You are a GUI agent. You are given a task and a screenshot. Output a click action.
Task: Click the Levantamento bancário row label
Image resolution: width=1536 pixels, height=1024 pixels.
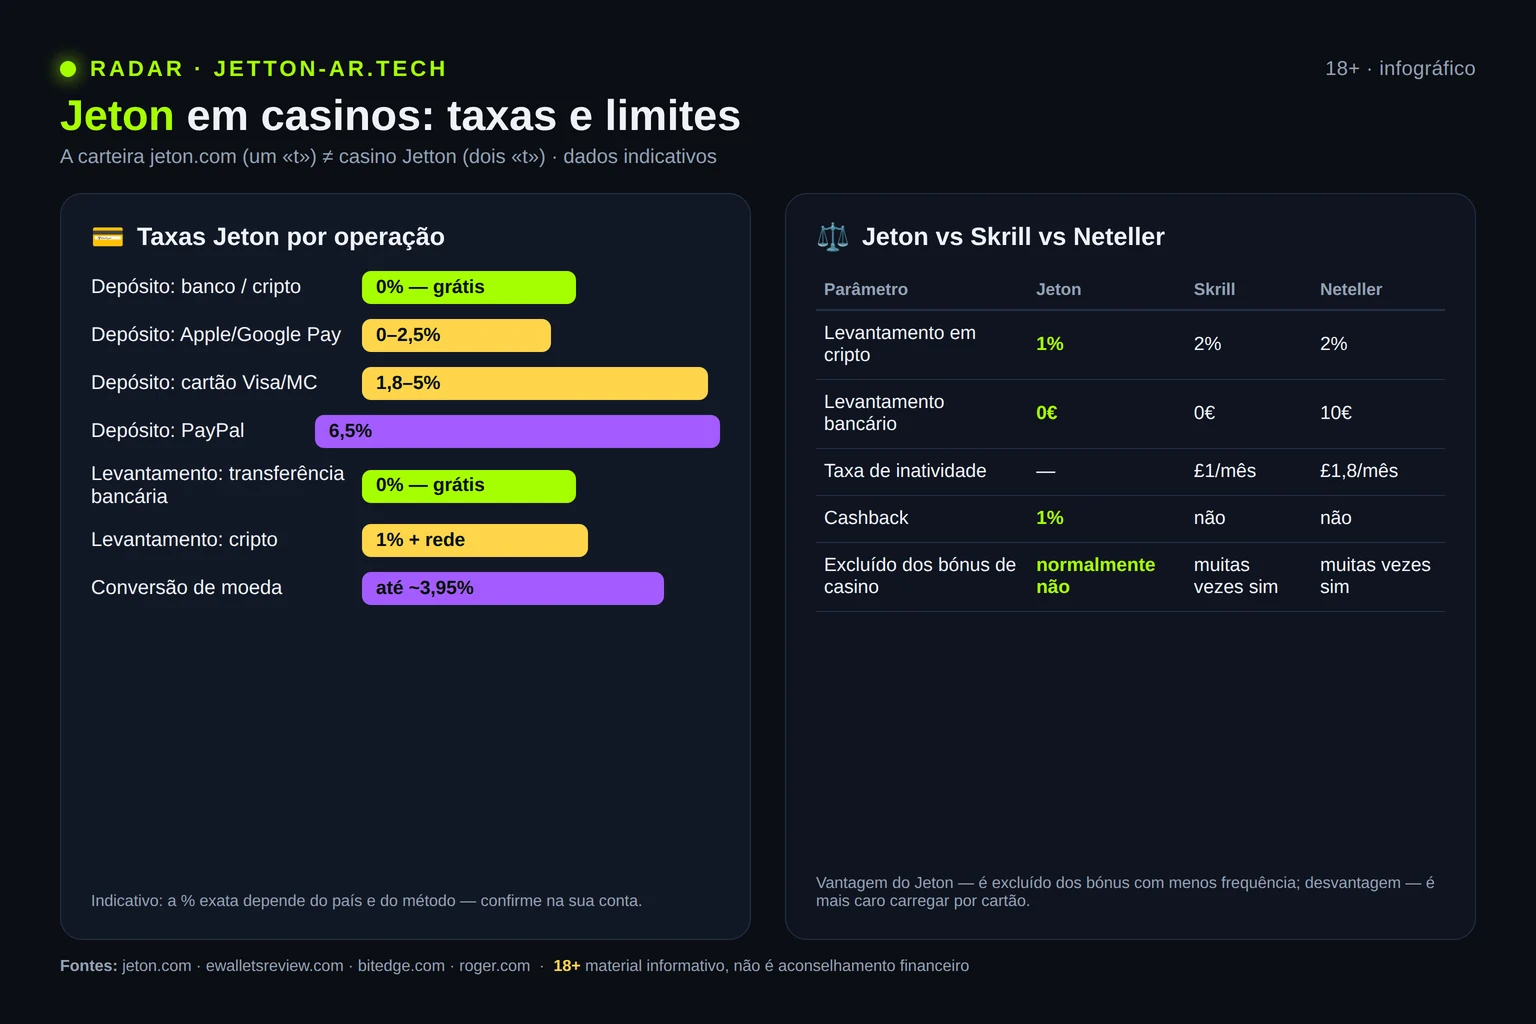[x=884, y=413]
